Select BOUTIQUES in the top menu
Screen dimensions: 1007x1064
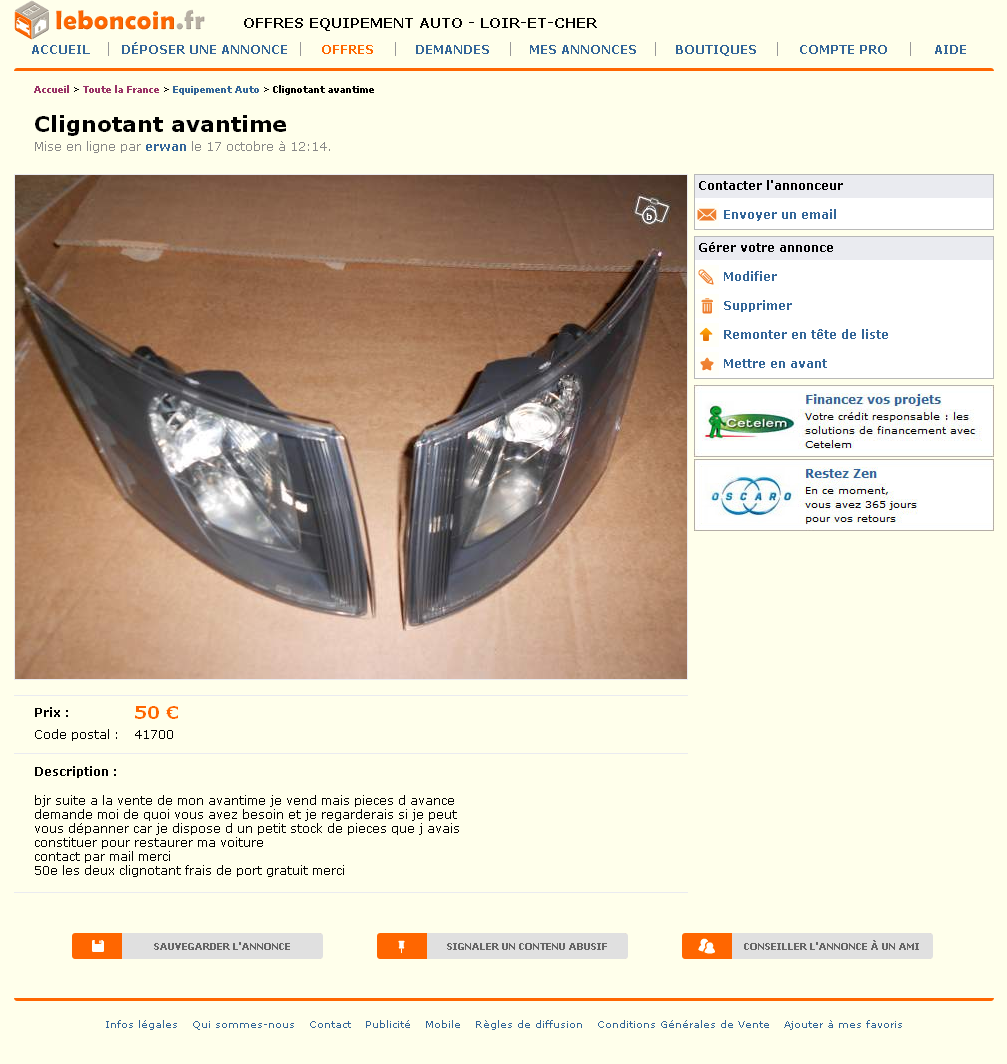coord(715,50)
